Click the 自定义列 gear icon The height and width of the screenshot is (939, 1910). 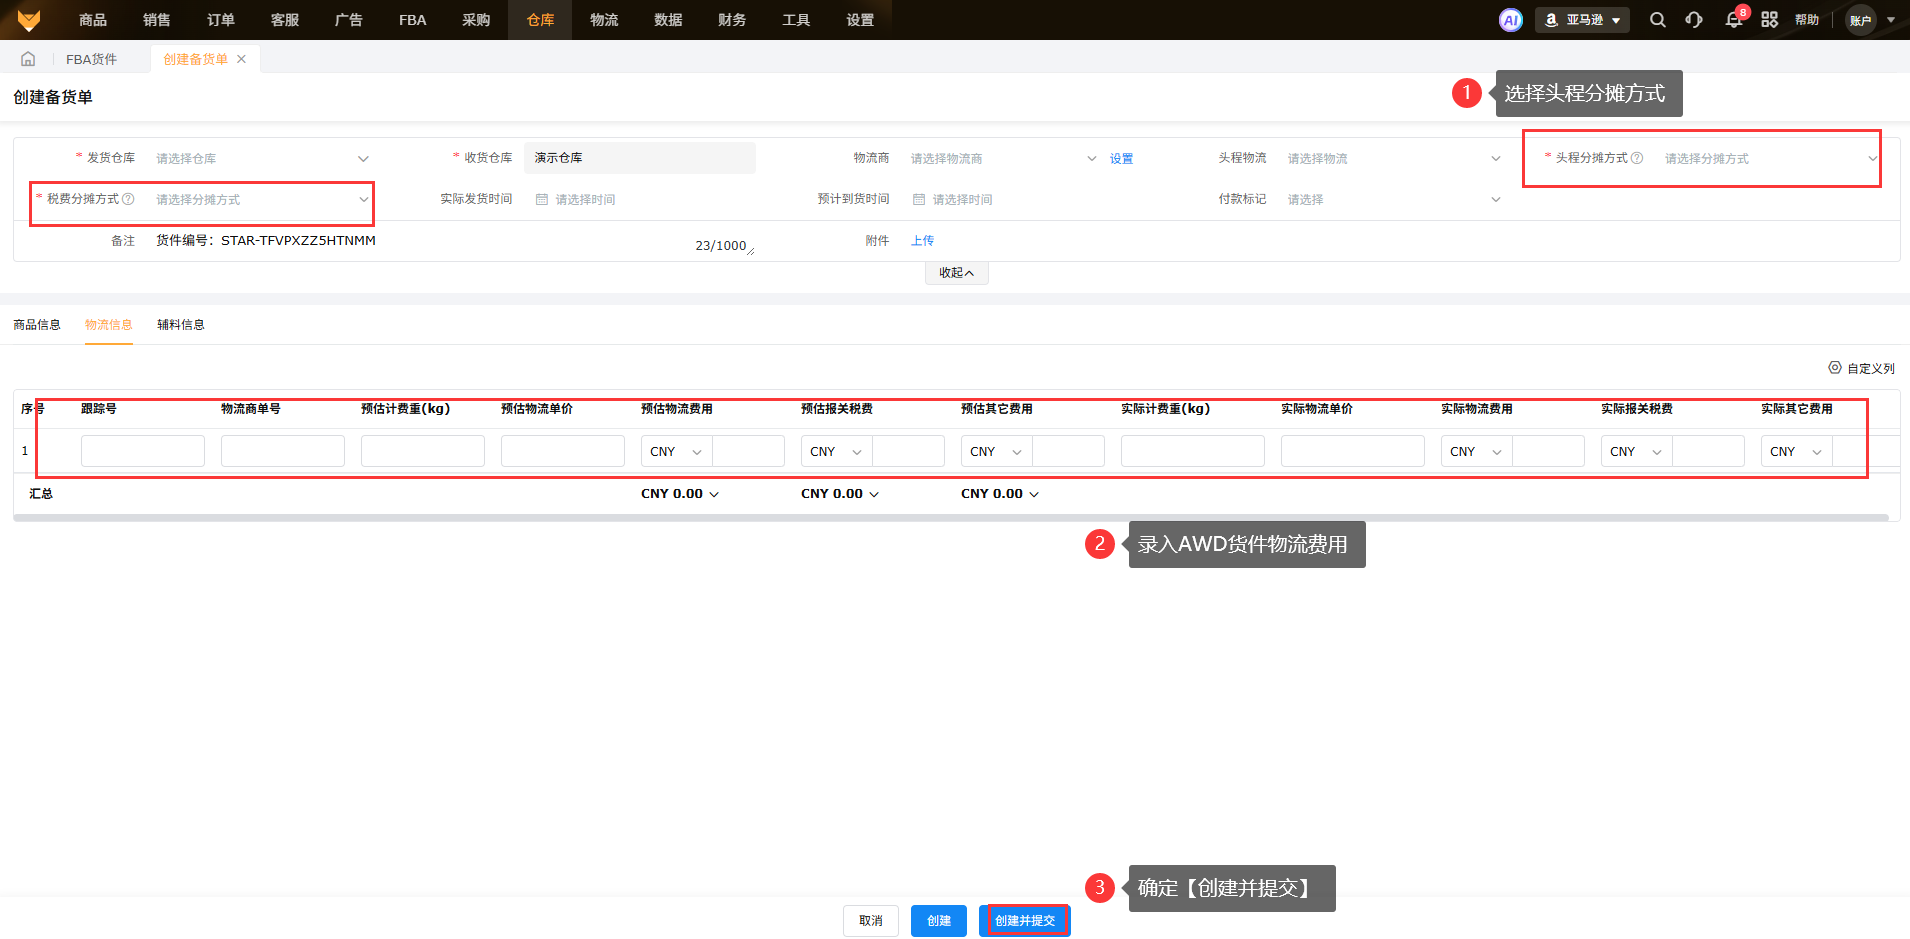1835,368
